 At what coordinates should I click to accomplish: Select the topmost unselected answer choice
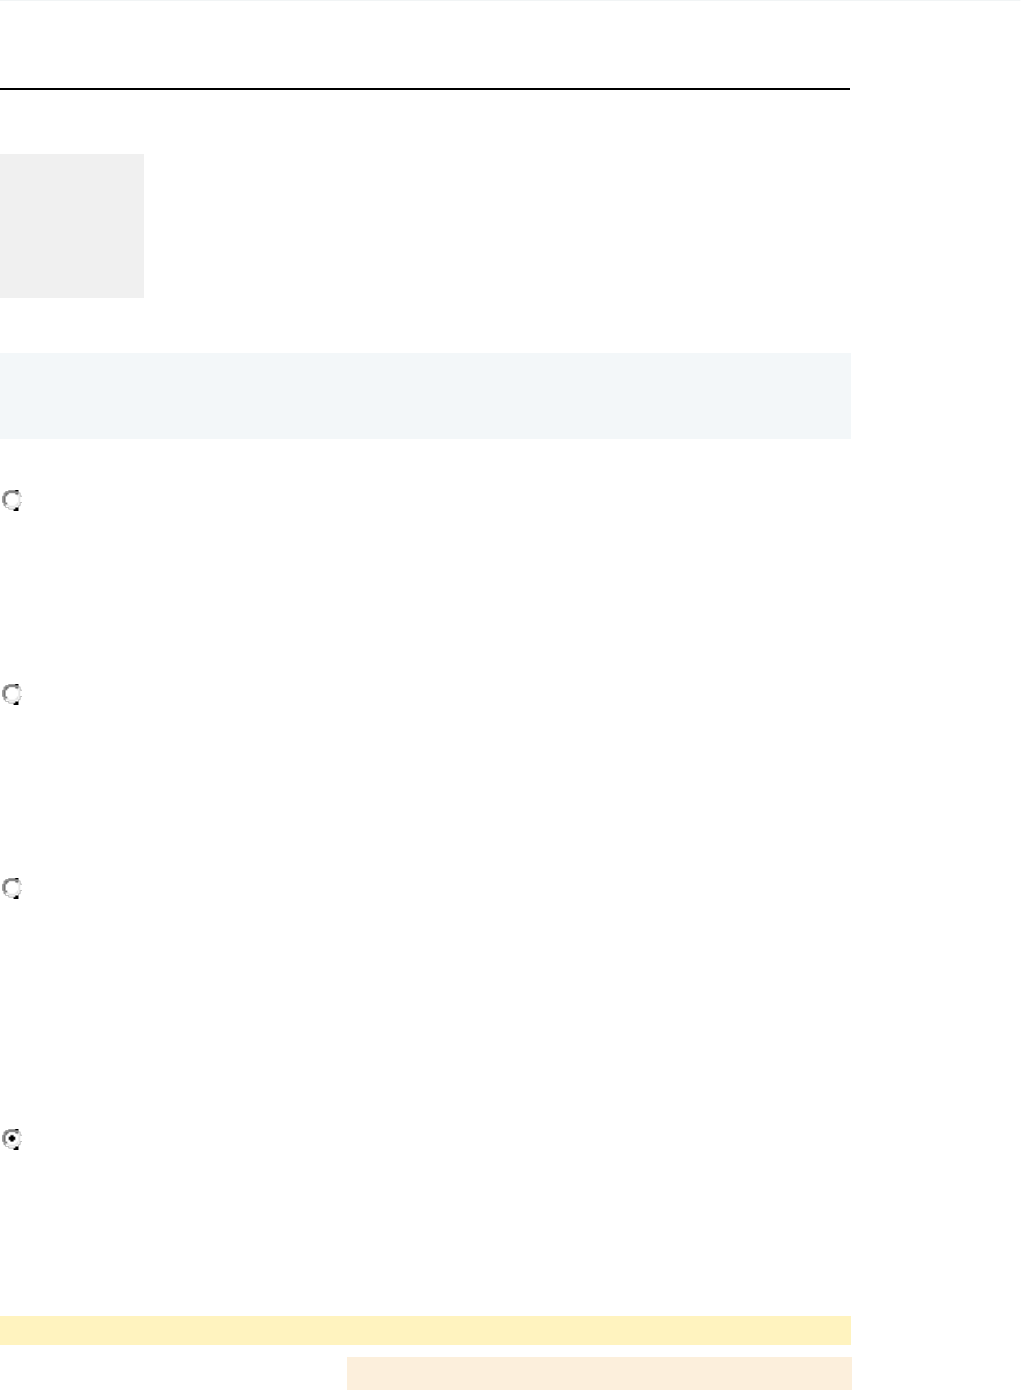pyautogui.click(x=12, y=501)
